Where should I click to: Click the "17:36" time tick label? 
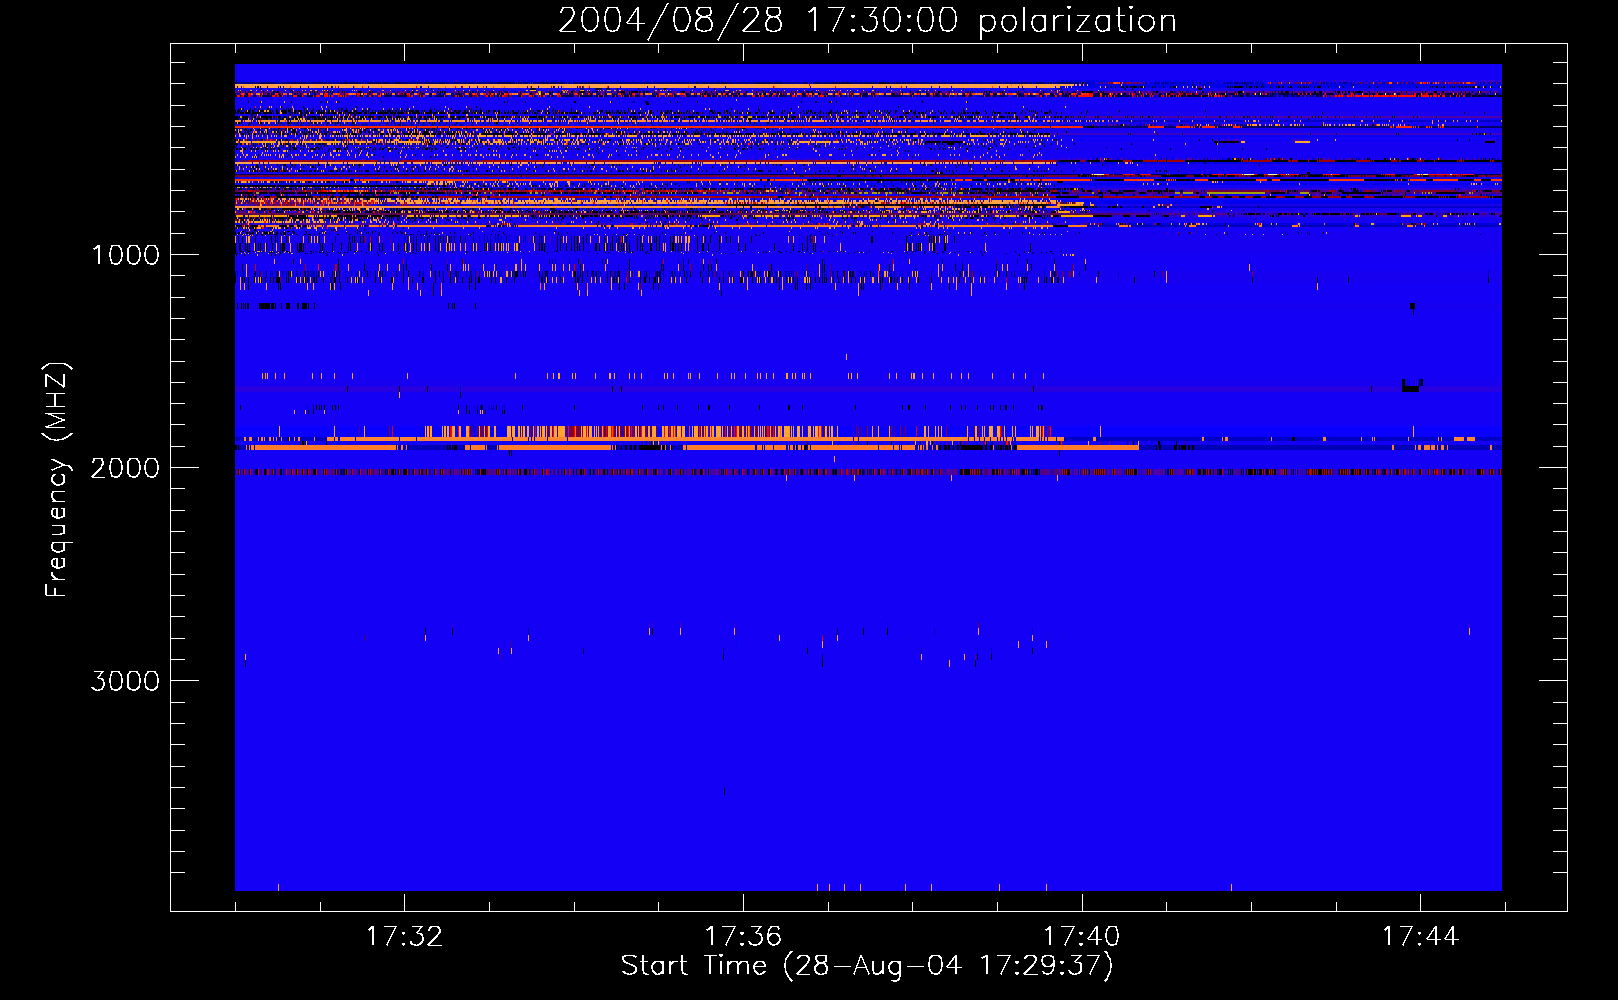pyautogui.click(x=743, y=937)
